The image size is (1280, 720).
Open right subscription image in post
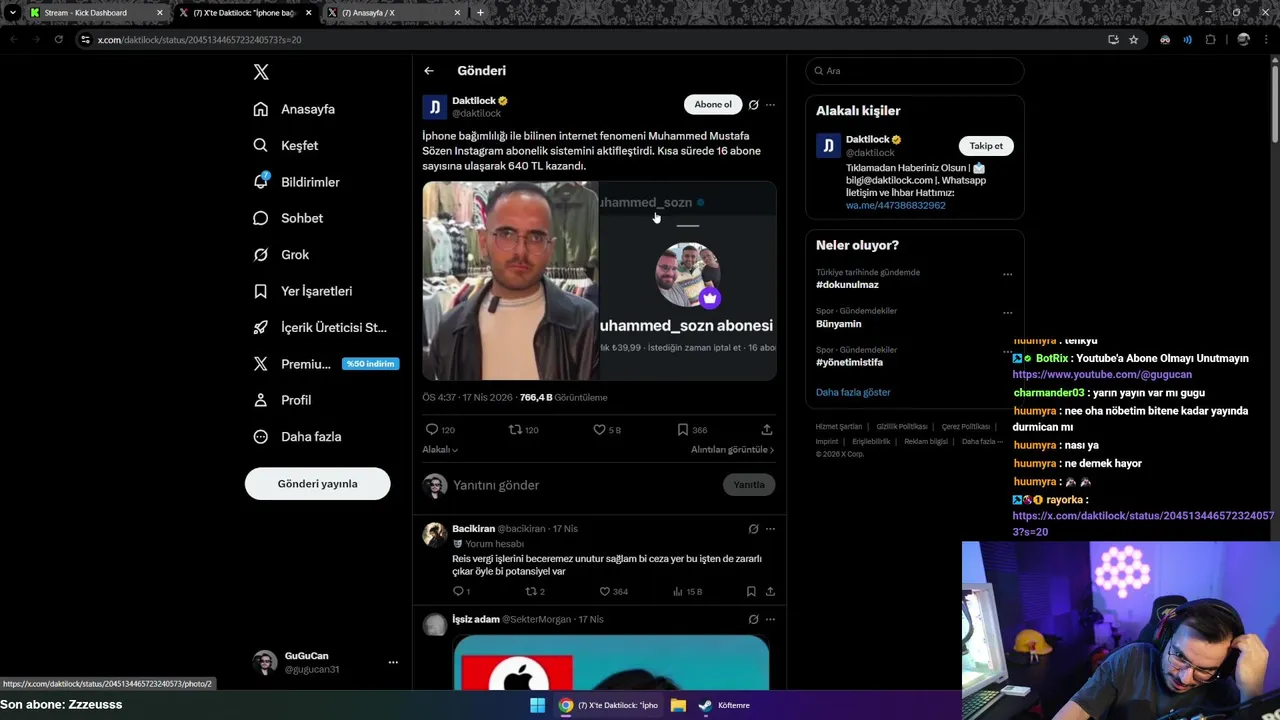coord(688,281)
